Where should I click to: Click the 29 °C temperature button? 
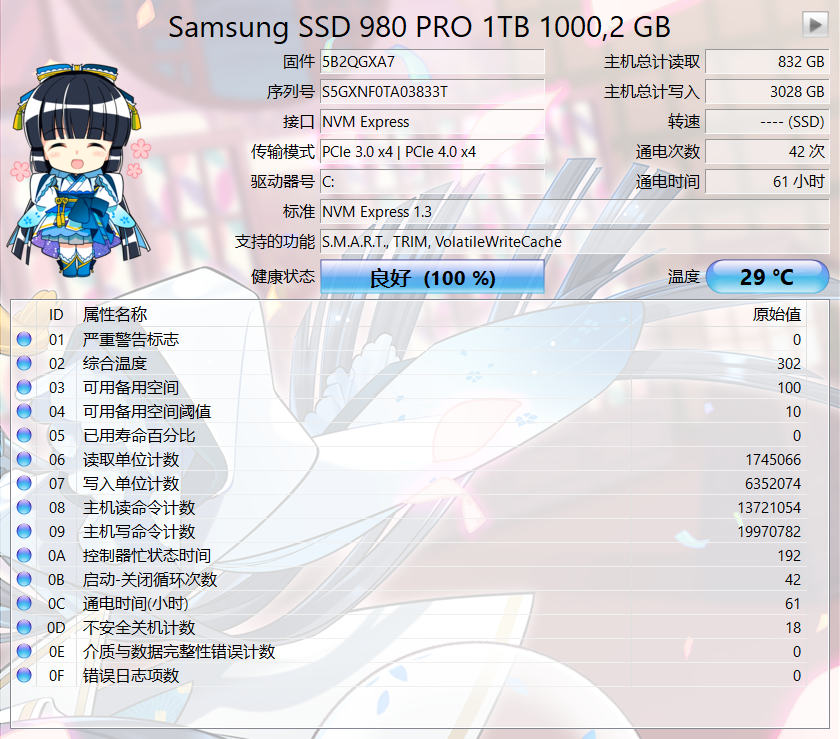[767, 277]
